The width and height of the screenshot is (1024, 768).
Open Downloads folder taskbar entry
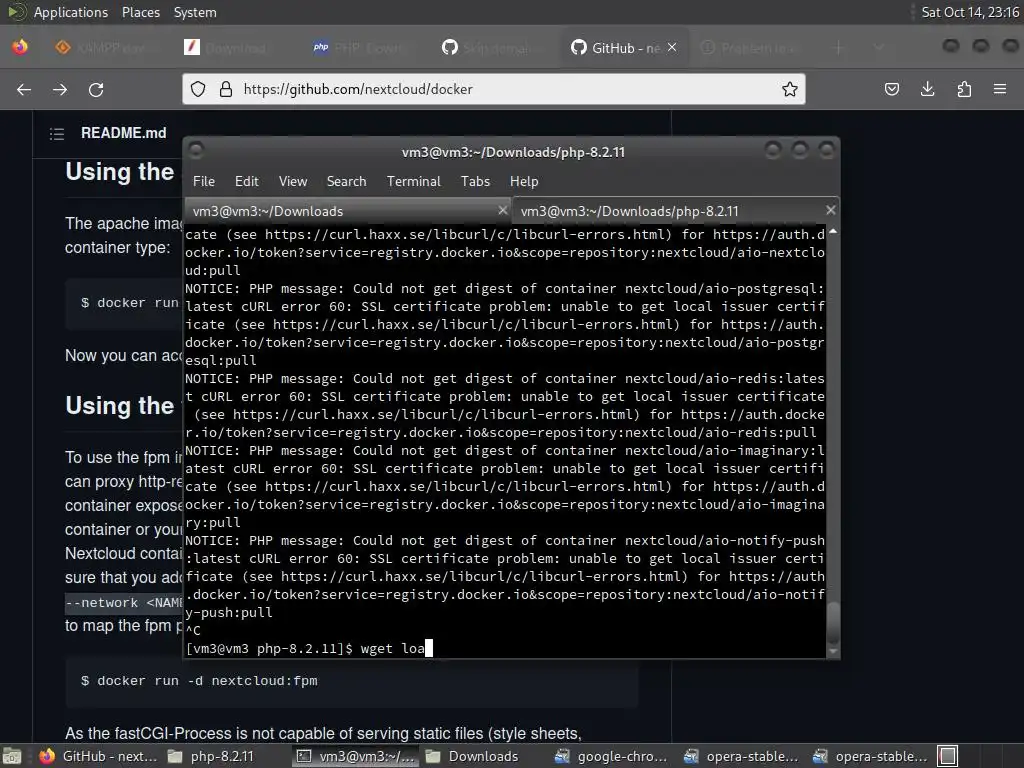pos(483,756)
